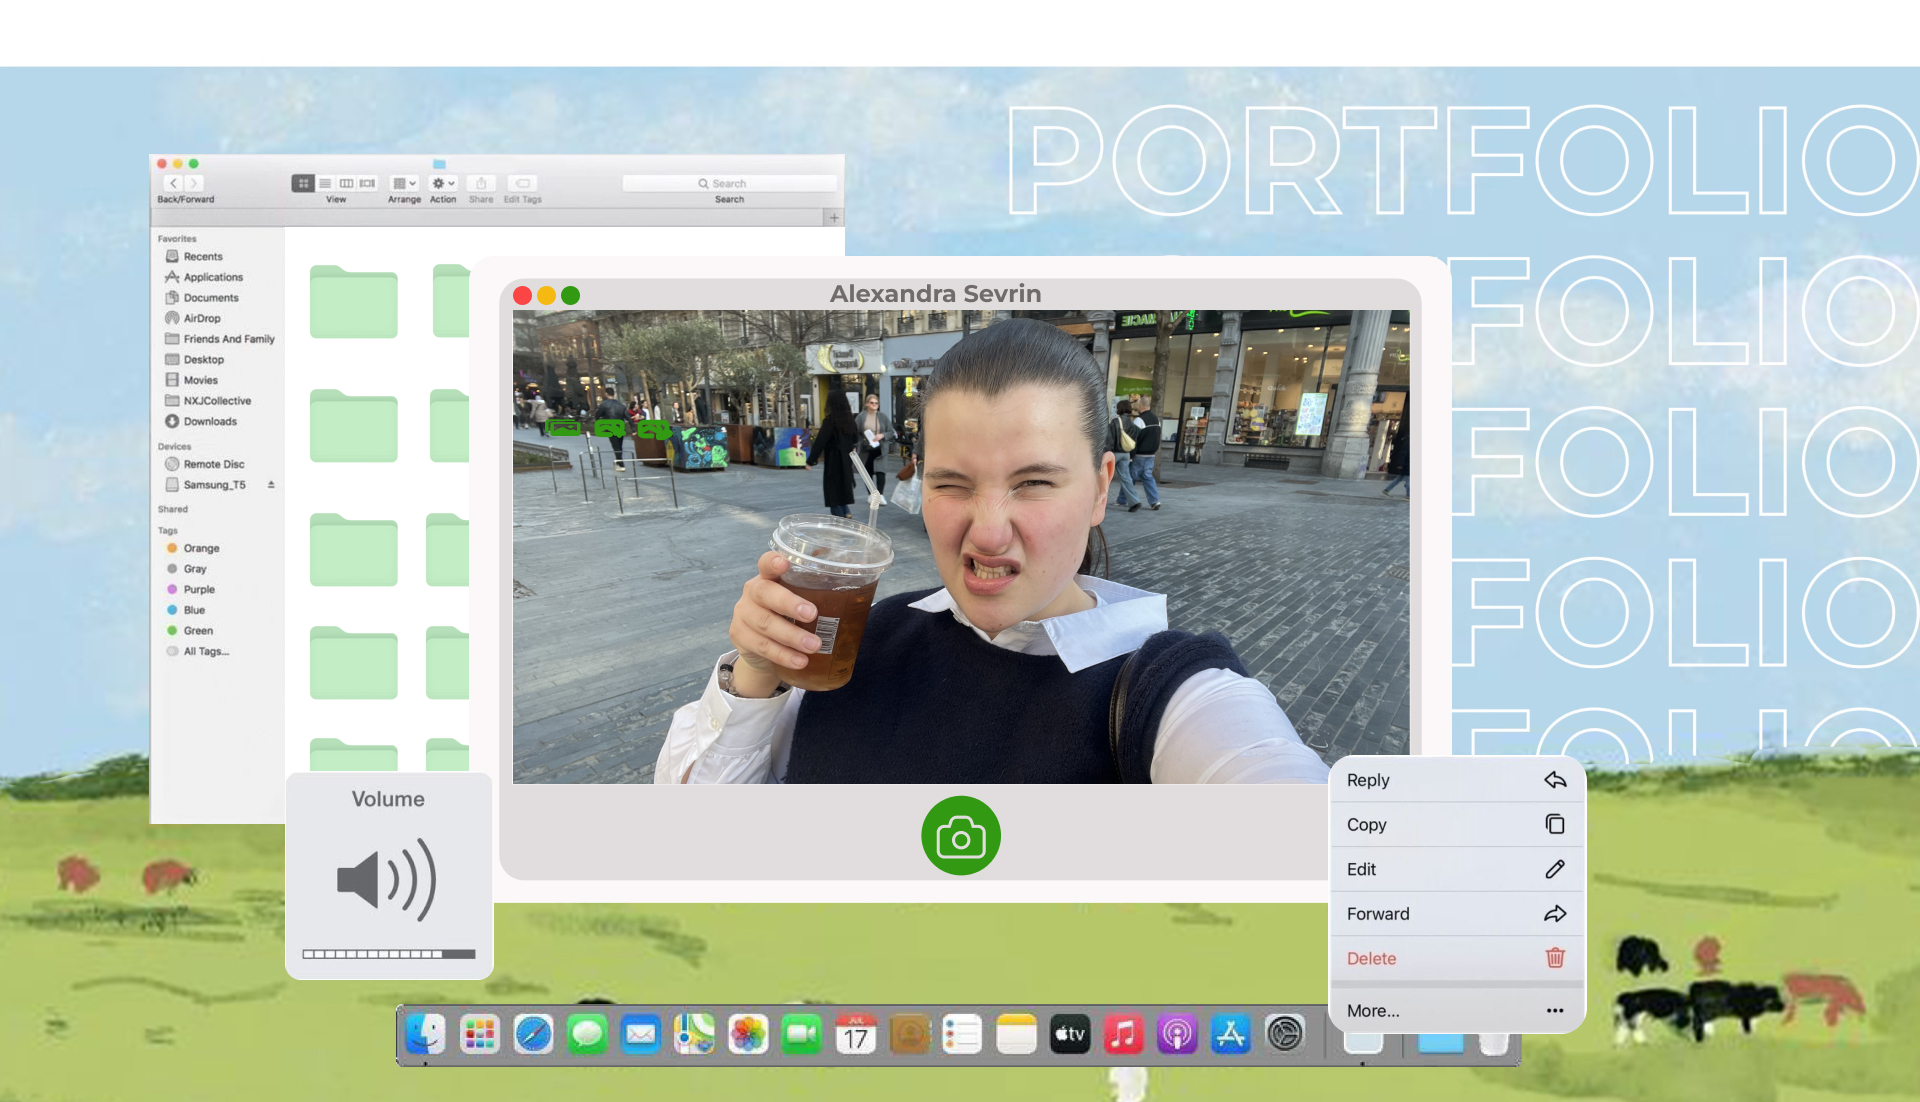Open Reminders in the dock
This screenshot has height=1102, width=1920.
coord(962,1034)
